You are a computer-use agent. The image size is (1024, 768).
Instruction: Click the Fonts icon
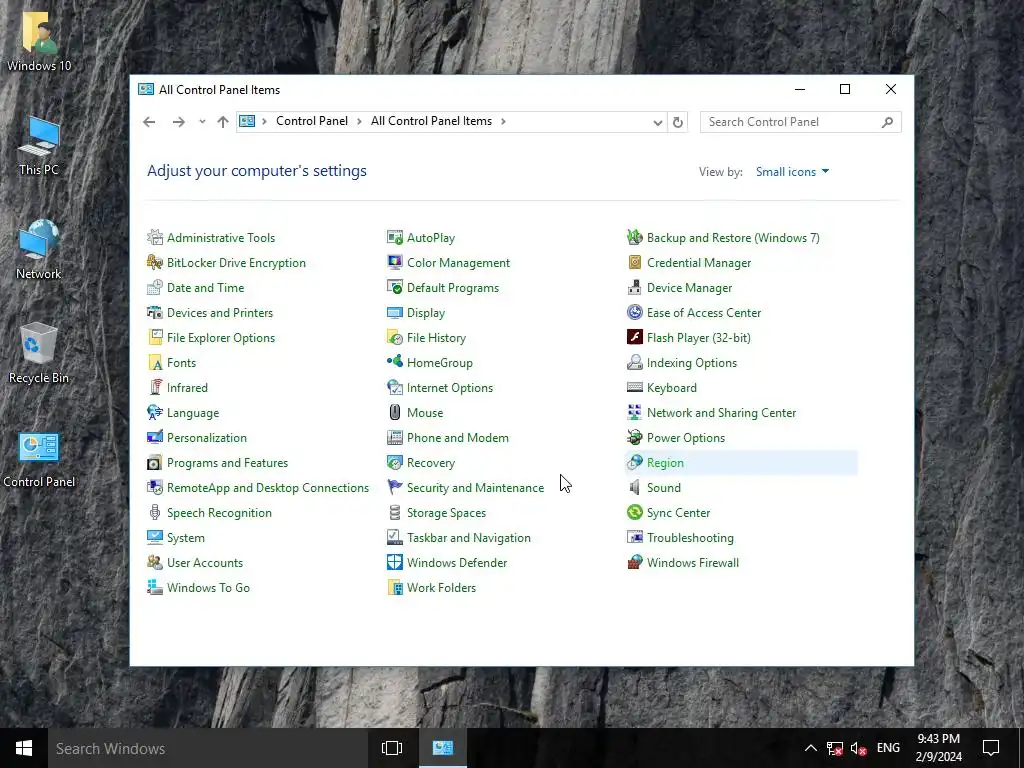point(155,362)
